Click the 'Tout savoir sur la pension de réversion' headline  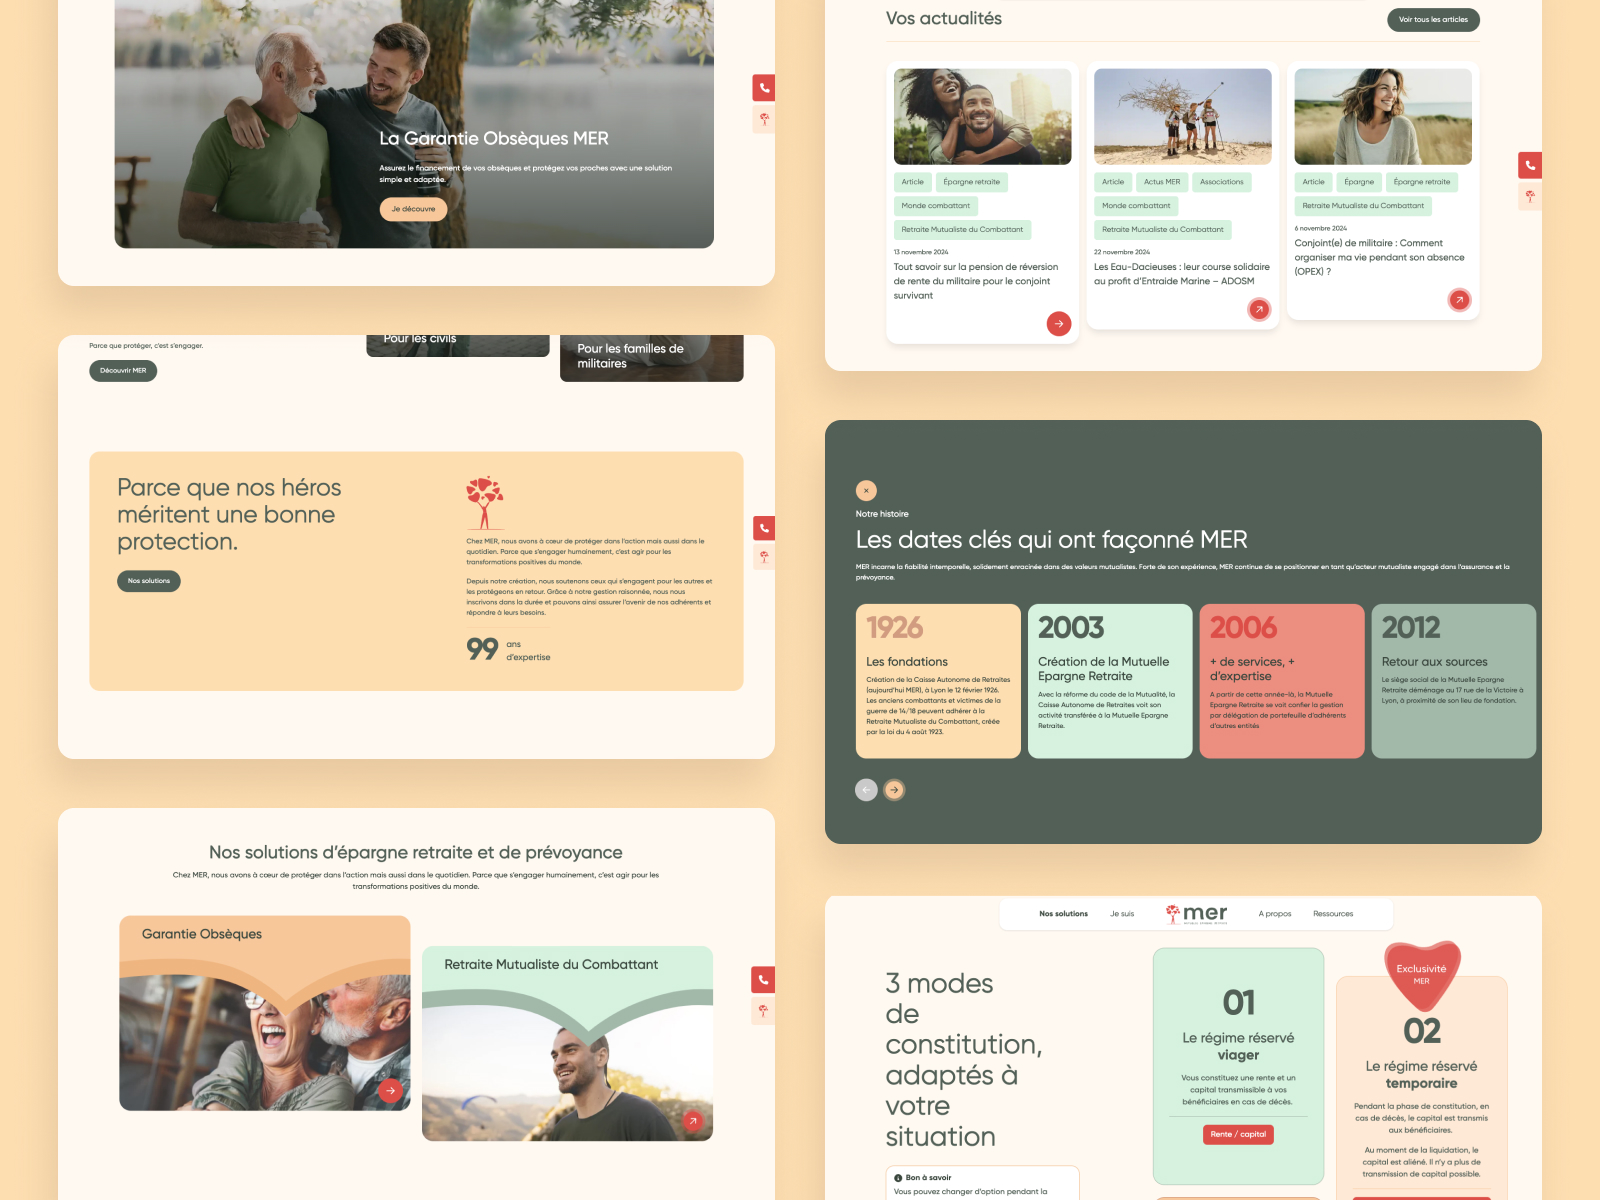tap(976, 281)
